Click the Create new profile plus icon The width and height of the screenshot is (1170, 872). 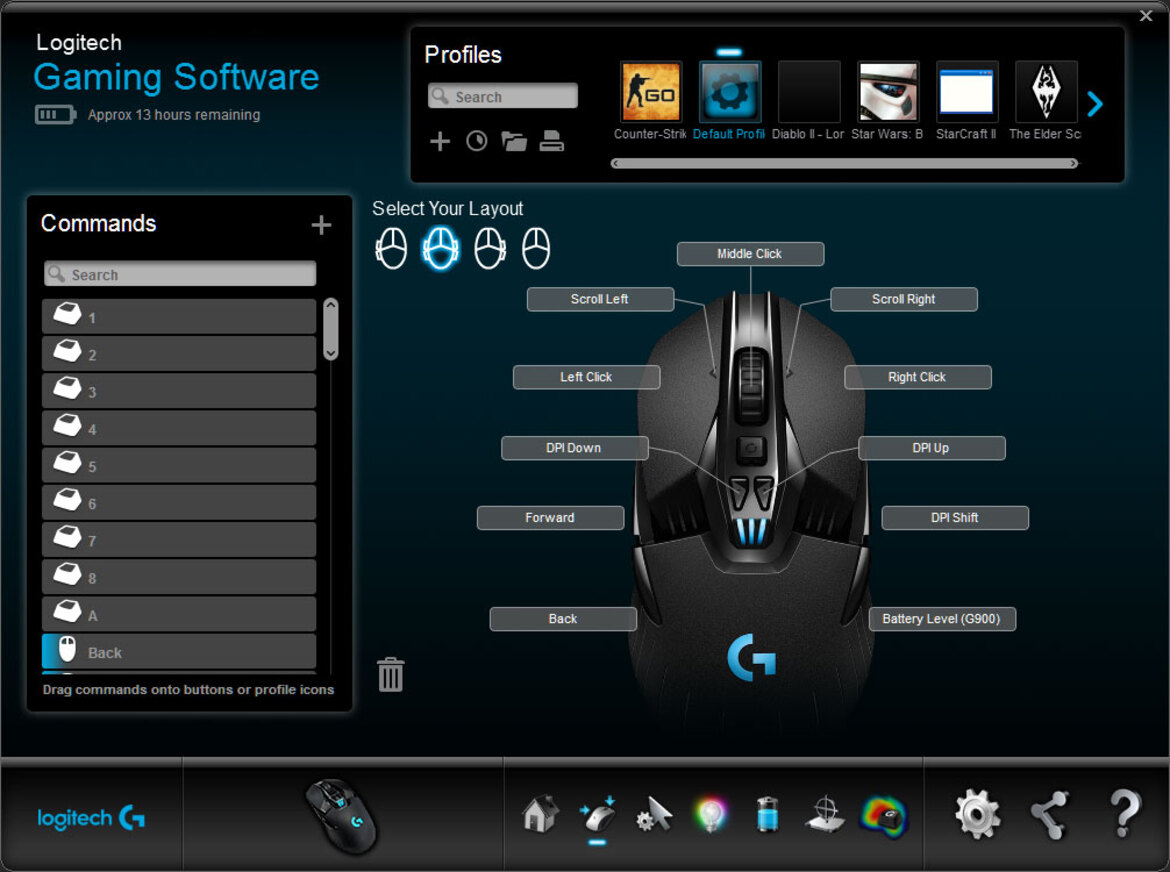pos(439,141)
